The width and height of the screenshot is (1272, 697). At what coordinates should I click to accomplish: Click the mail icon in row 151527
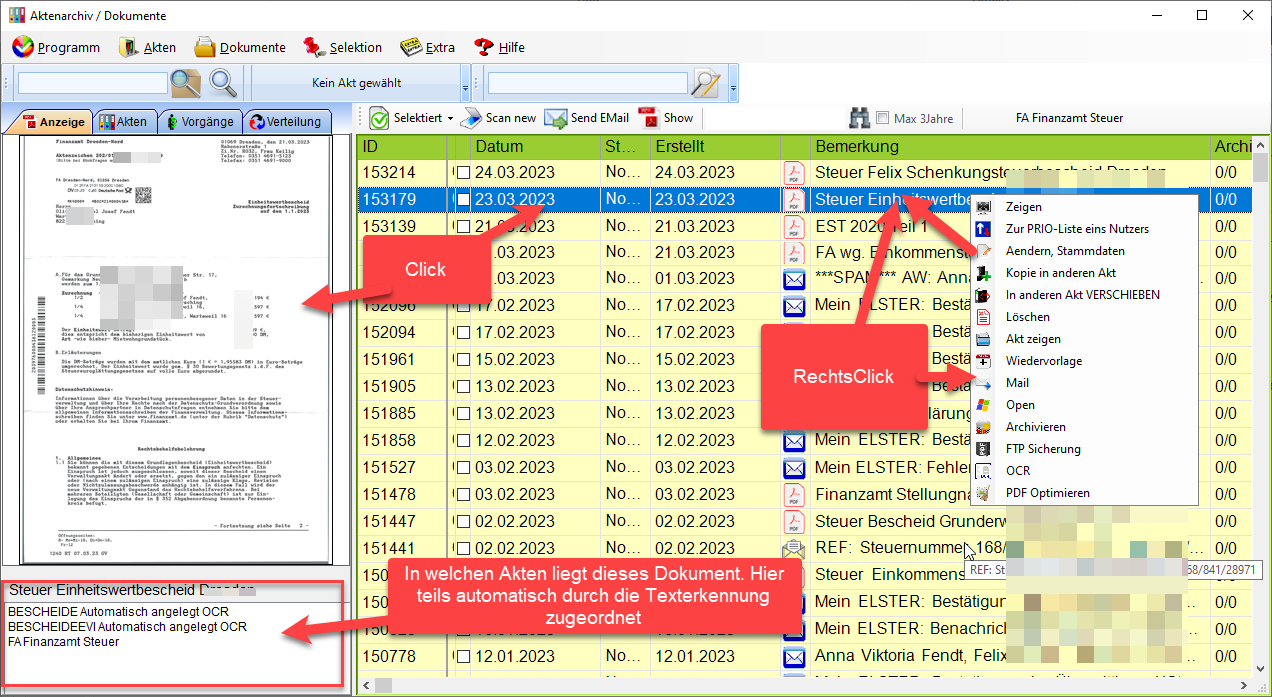[794, 467]
